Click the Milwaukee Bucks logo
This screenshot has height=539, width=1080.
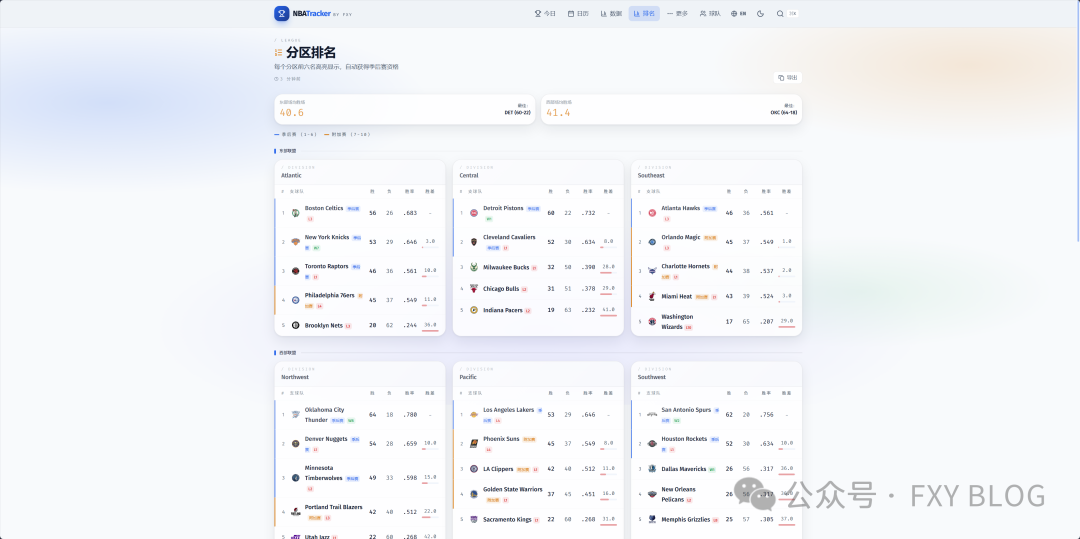tap(474, 267)
